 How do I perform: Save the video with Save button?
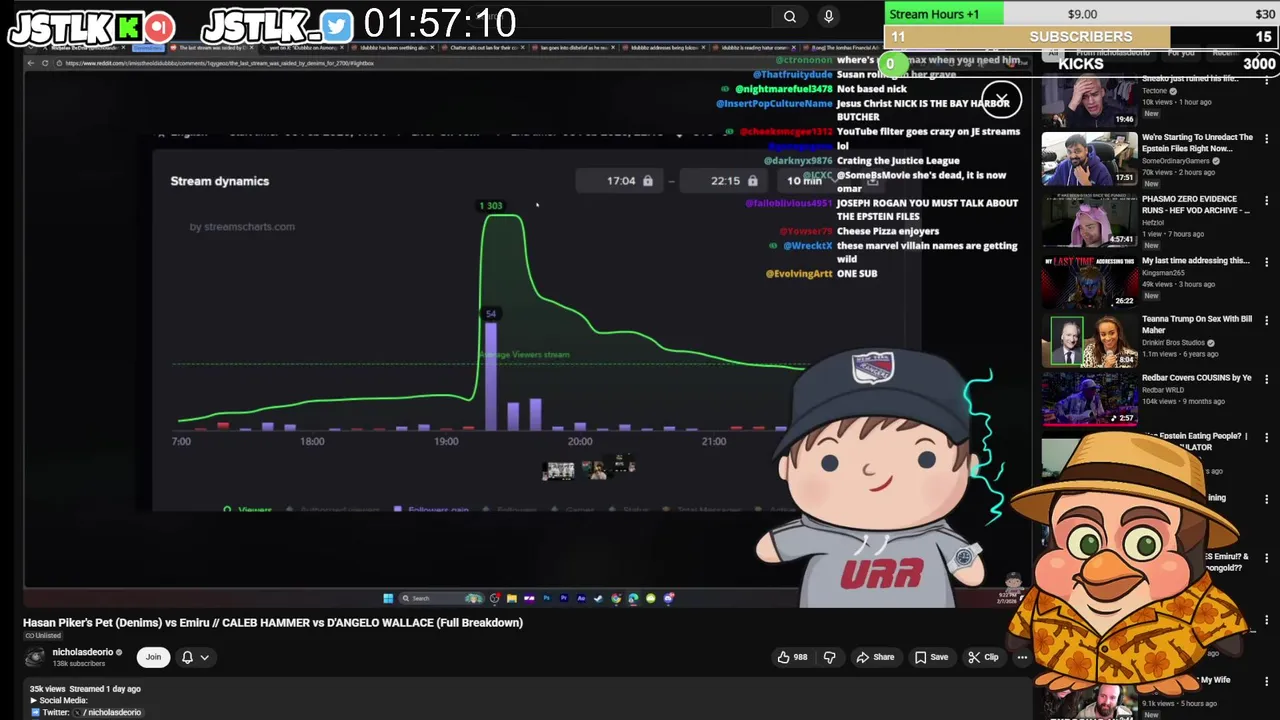coord(930,657)
